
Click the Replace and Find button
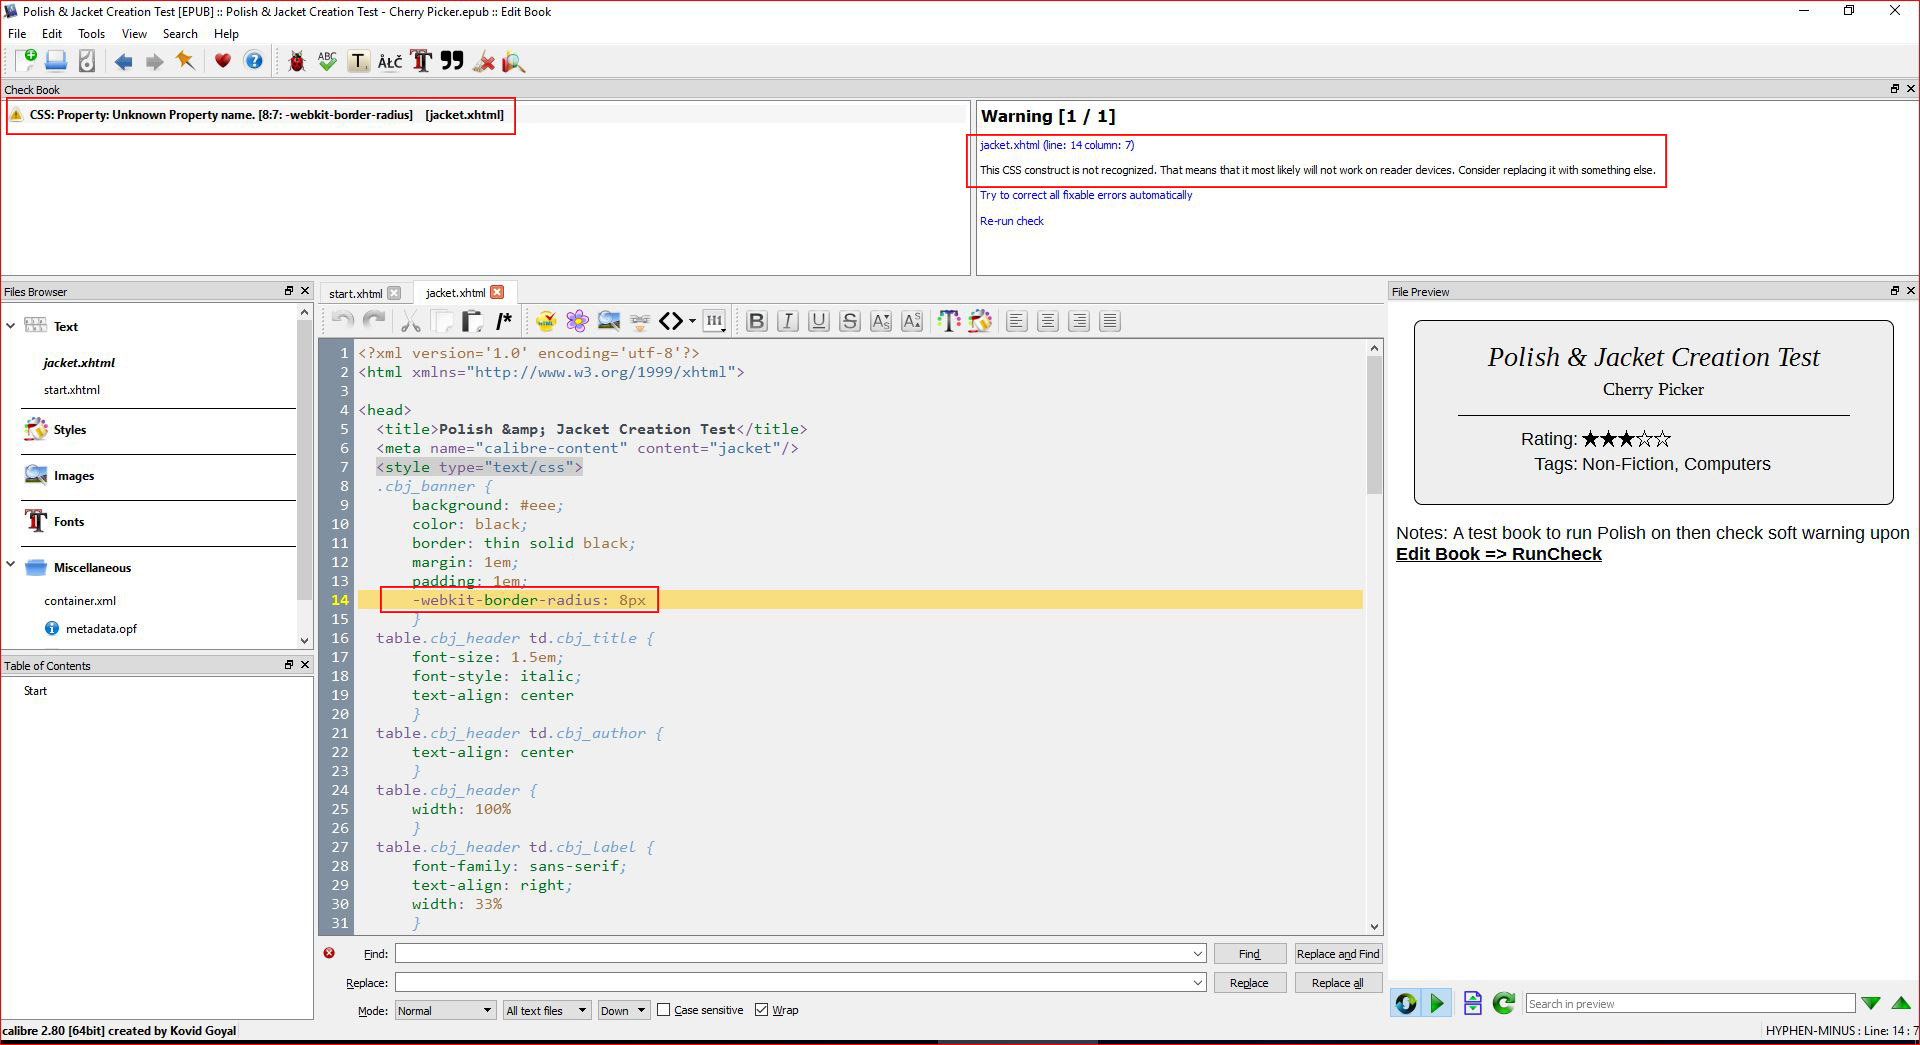[1337, 954]
